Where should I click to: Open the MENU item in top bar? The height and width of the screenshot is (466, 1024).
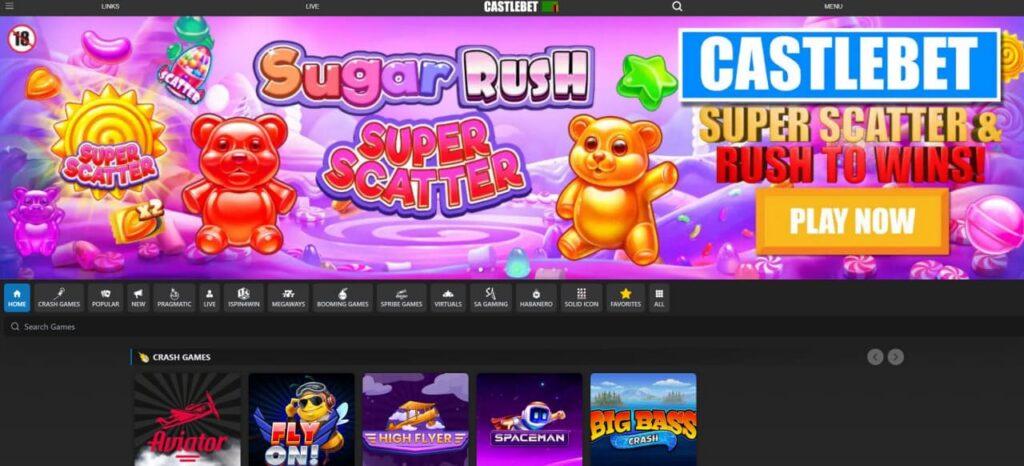pos(833,7)
